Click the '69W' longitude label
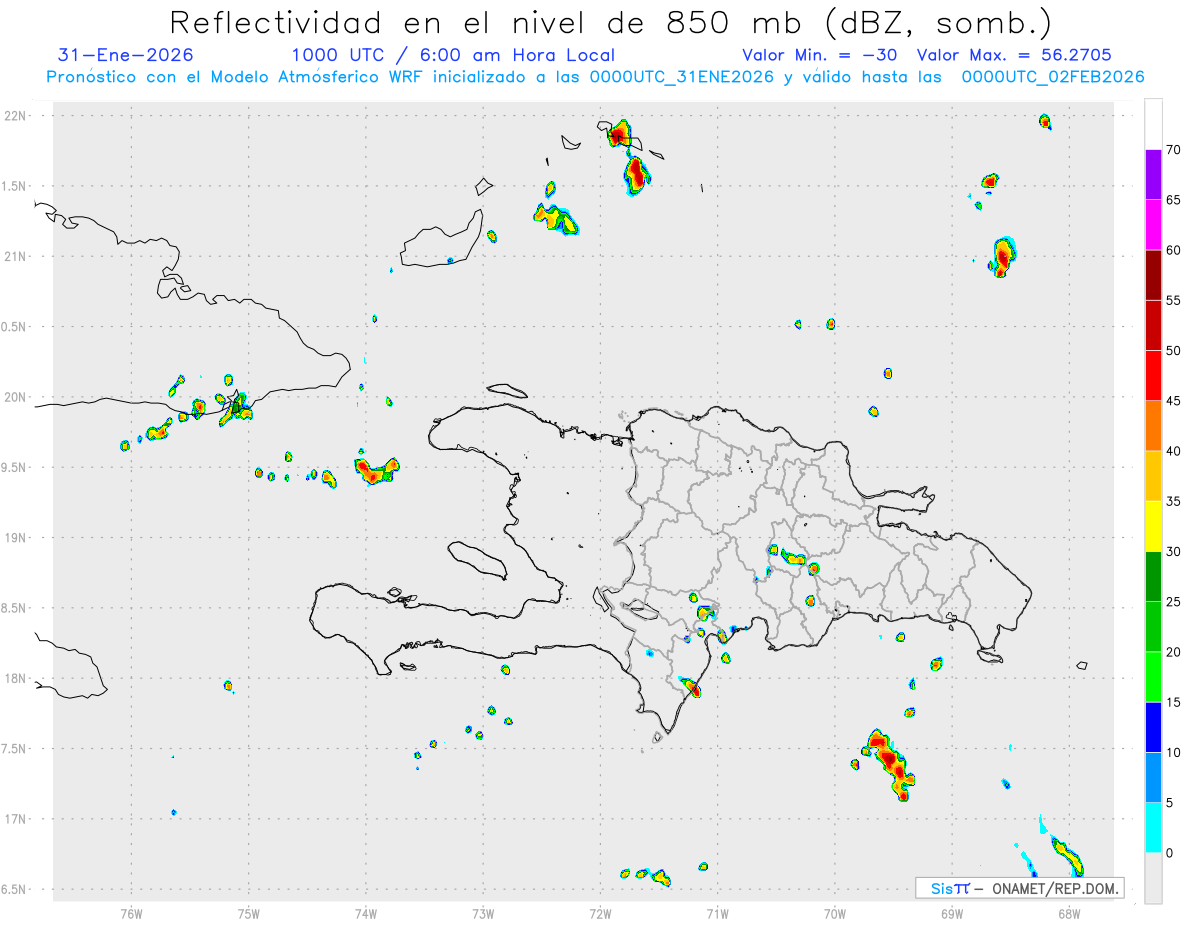The image size is (1200, 927). (x=952, y=914)
